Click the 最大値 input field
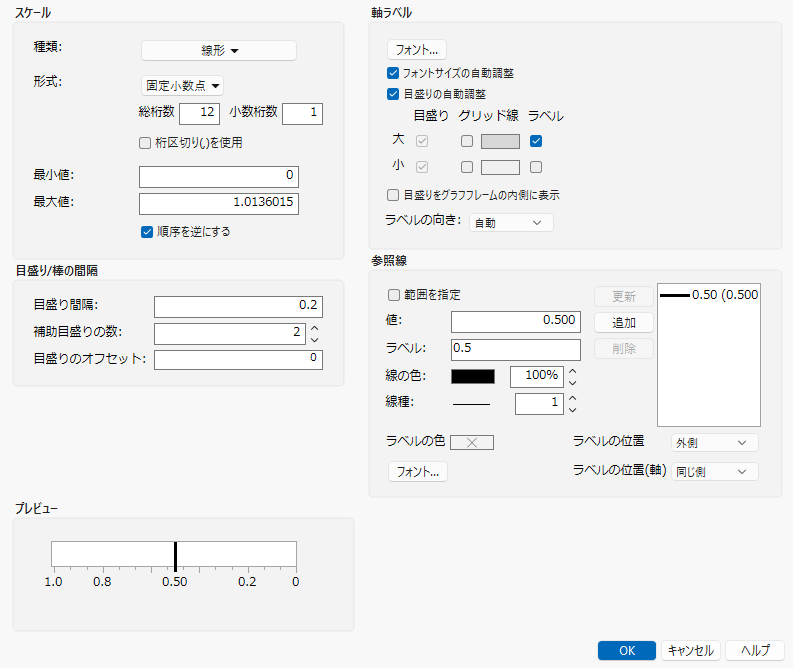 coord(219,203)
